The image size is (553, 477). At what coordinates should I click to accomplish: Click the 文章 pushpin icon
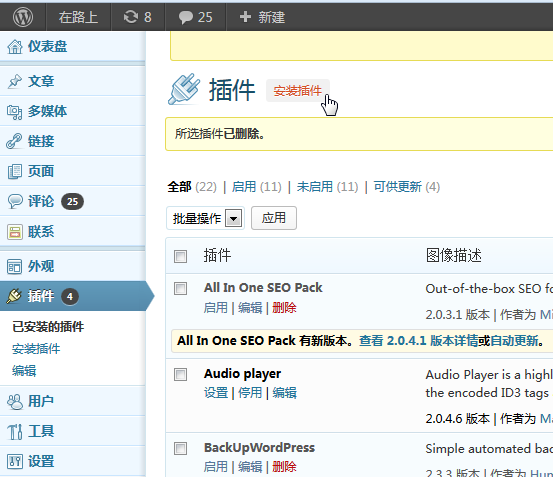(x=15, y=81)
